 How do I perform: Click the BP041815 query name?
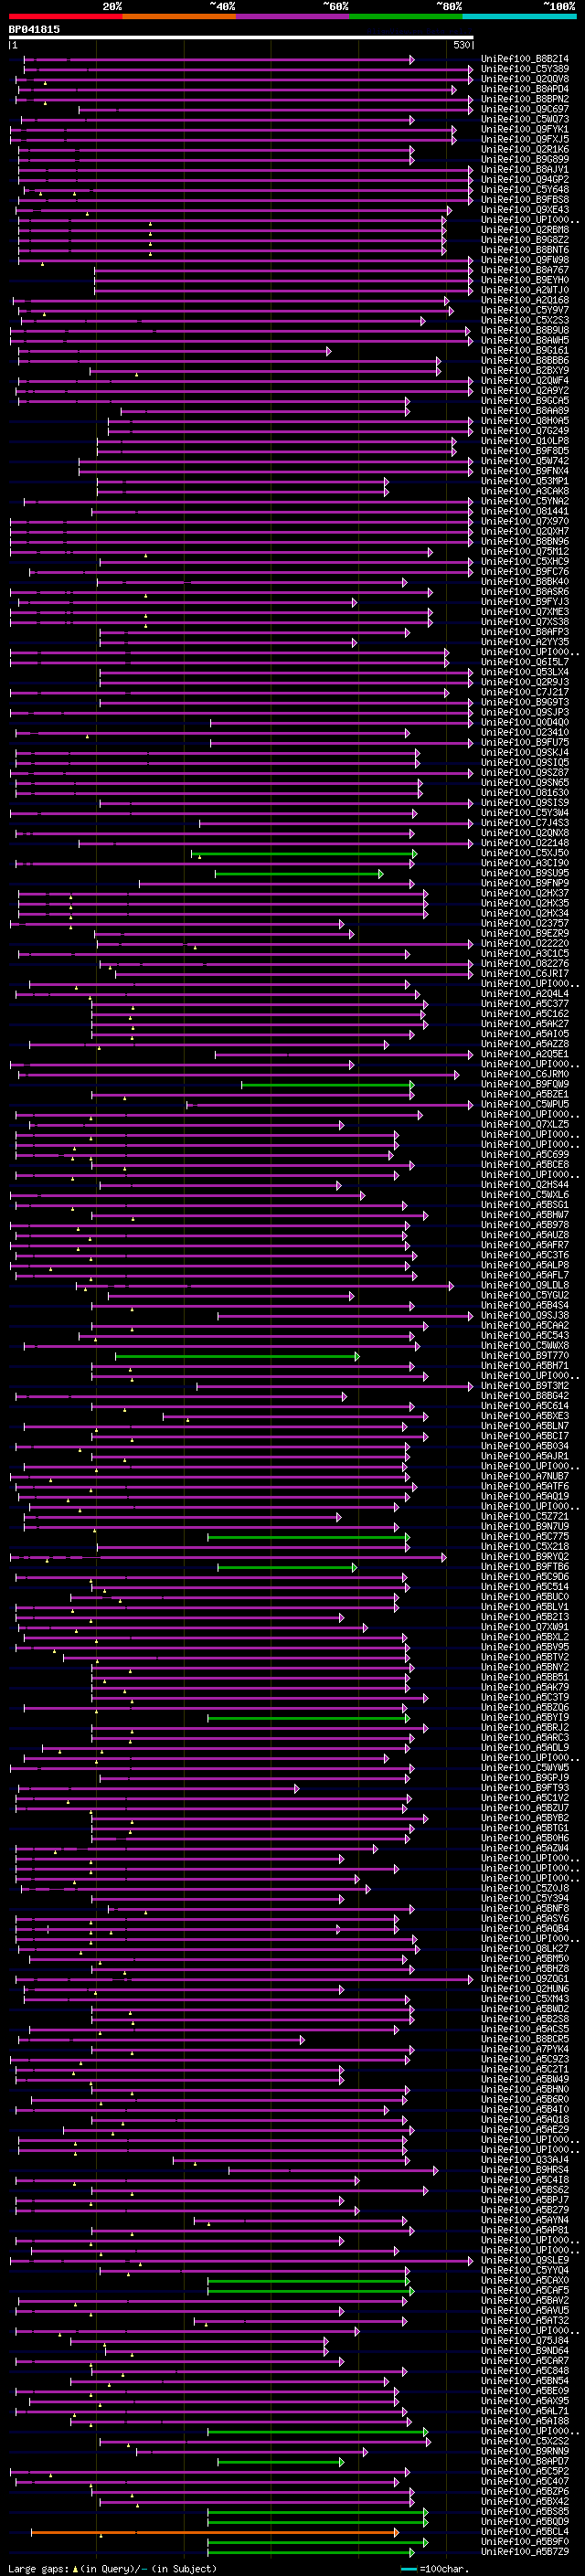point(34,29)
